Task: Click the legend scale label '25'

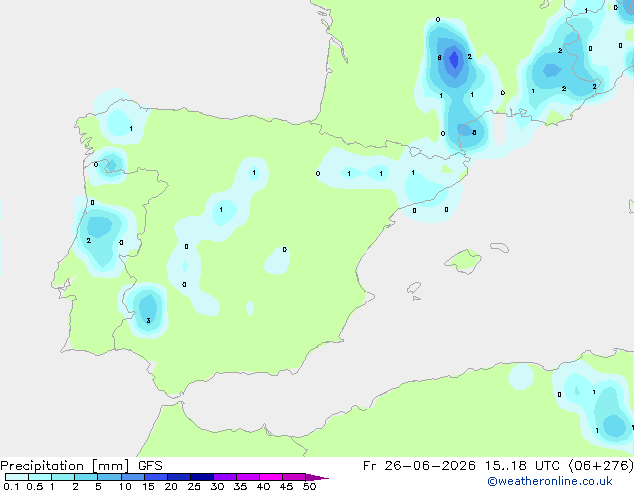Action: pos(194,486)
